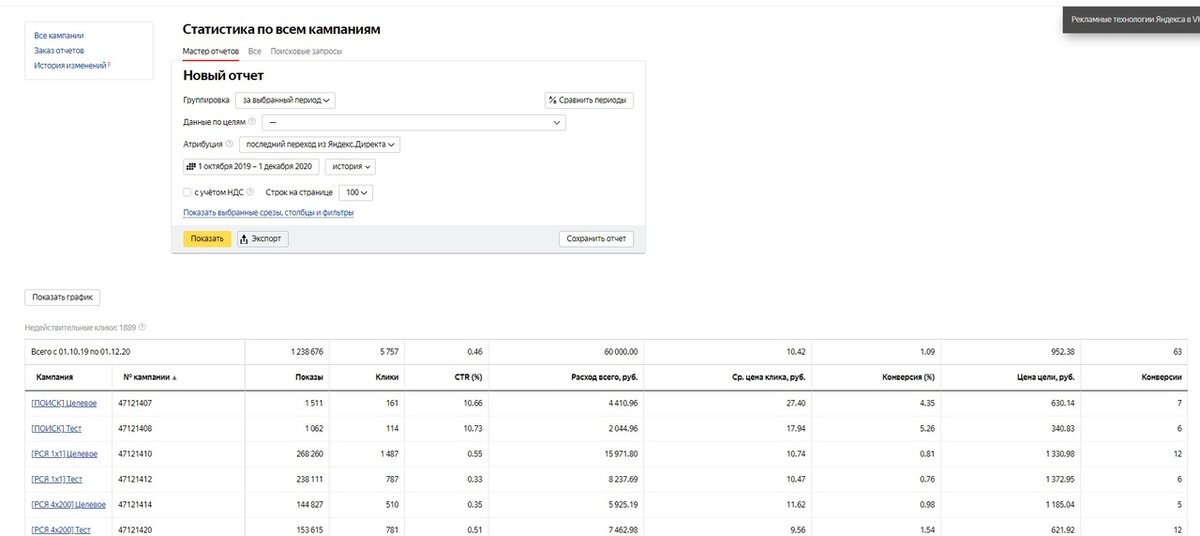Viewport: 1200px width, 536px height.
Task: Open the date range picker '1 октября 2019 – 1 декабря 2020'
Action: 250,167
